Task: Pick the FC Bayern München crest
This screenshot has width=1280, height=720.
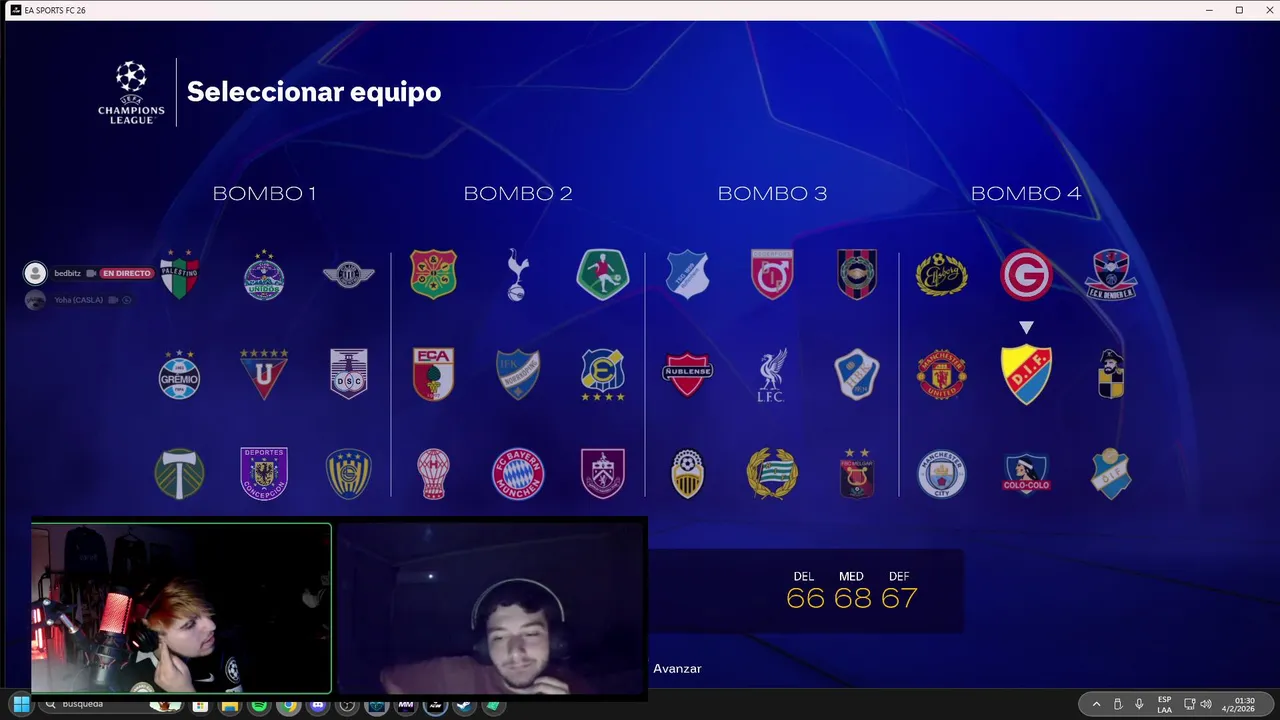Action: tap(518, 474)
